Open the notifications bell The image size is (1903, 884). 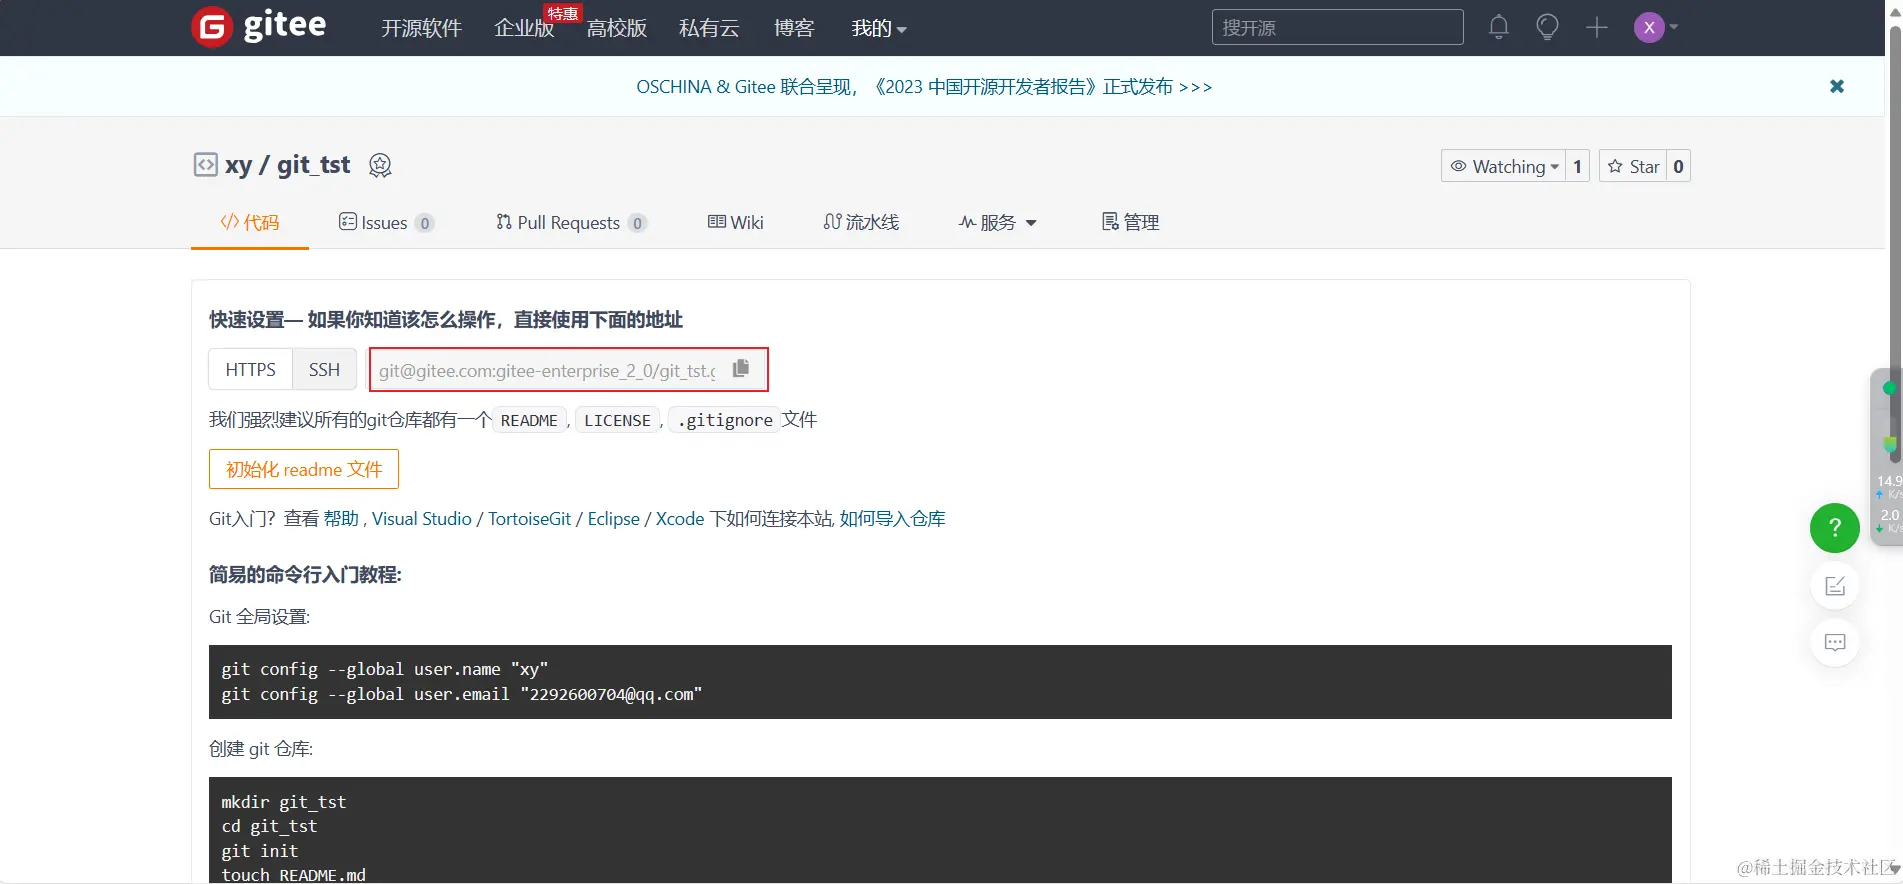[x=1498, y=27]
